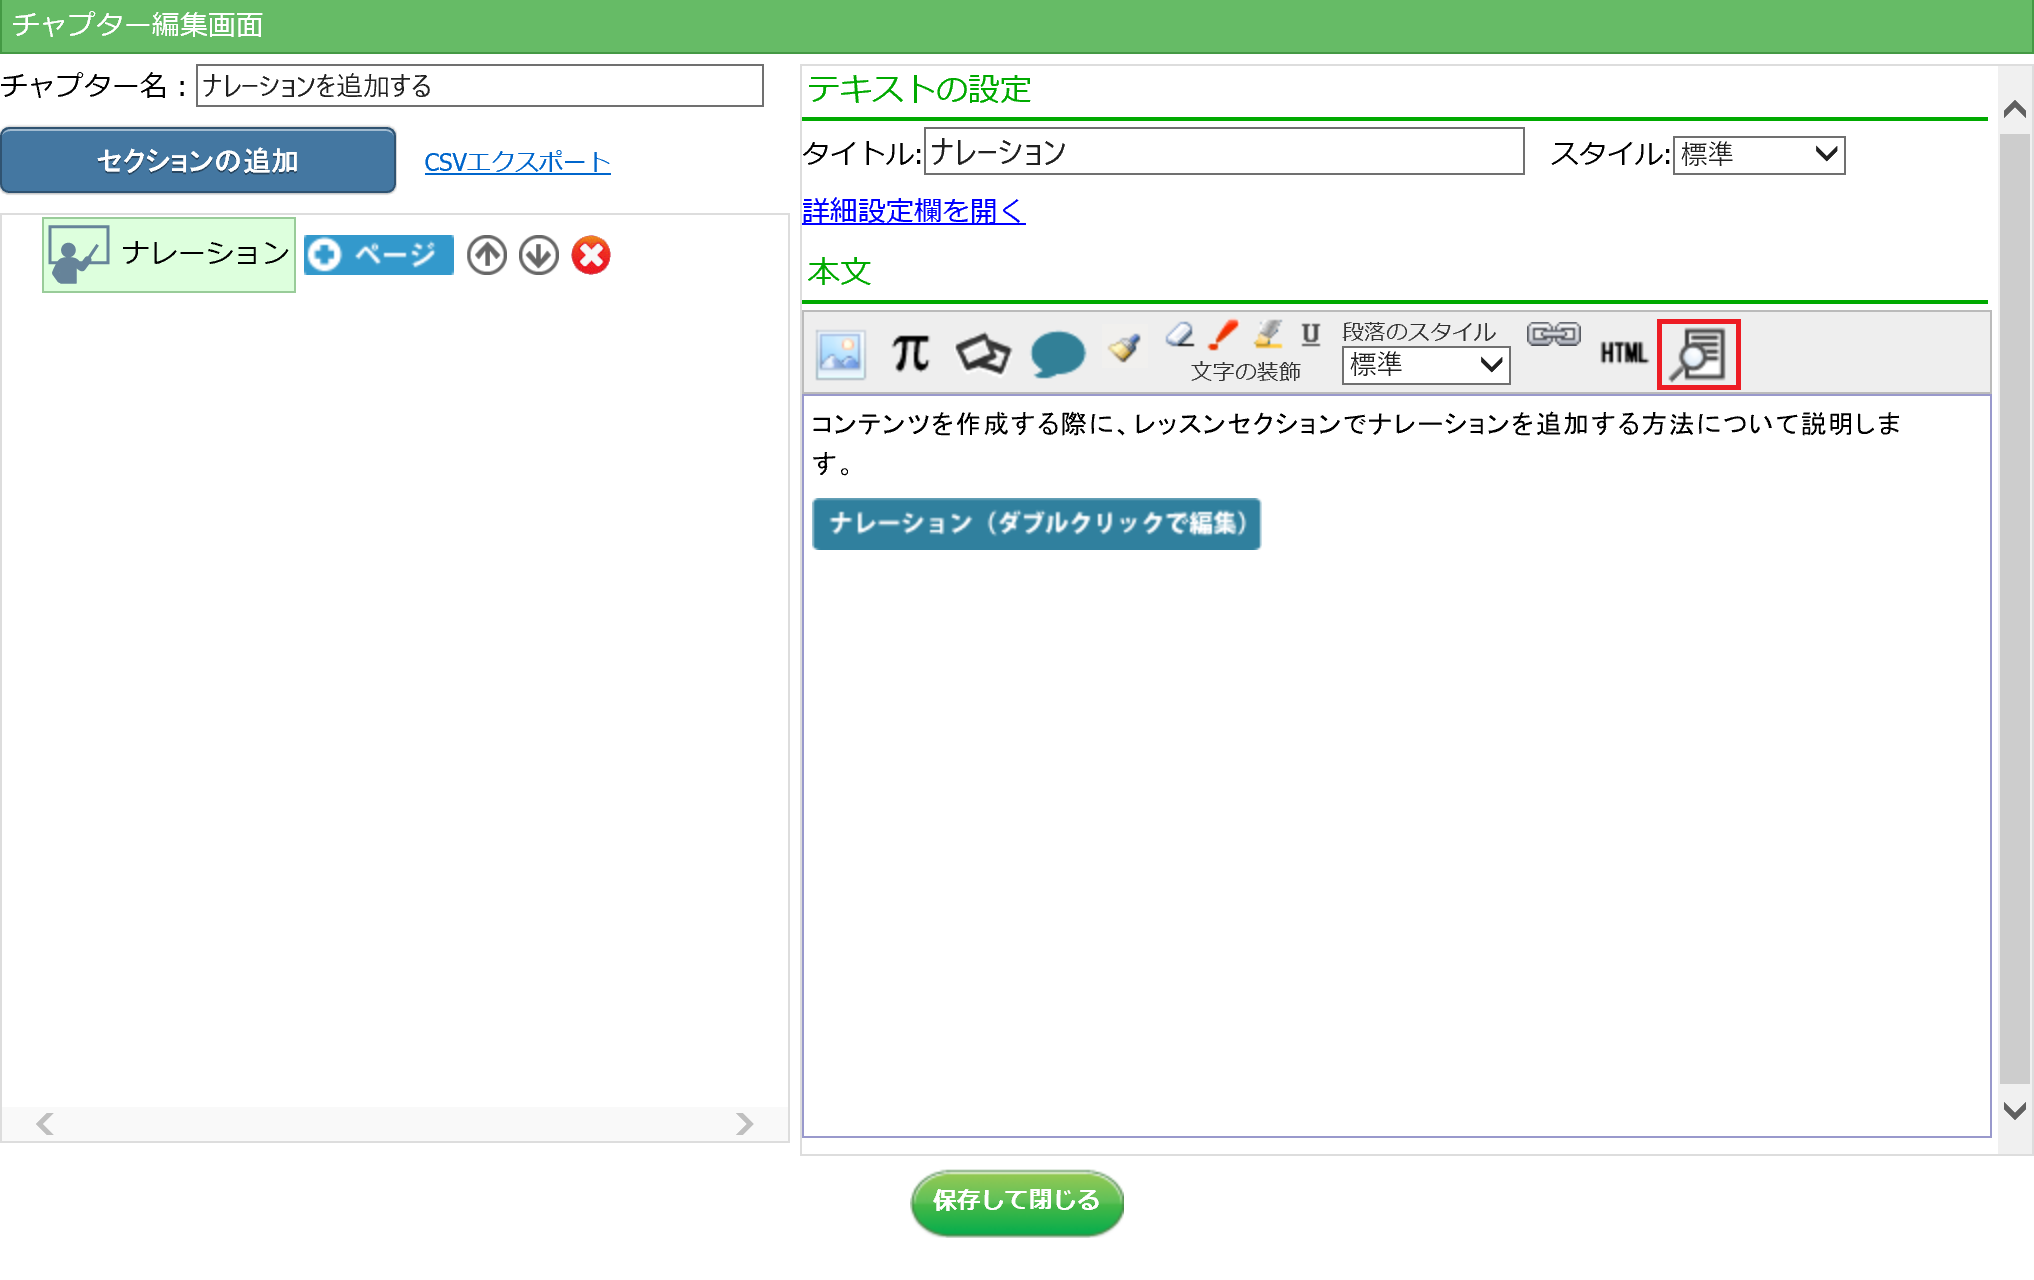
Task: Add a page with the ページ button
Action: [379, 255]
